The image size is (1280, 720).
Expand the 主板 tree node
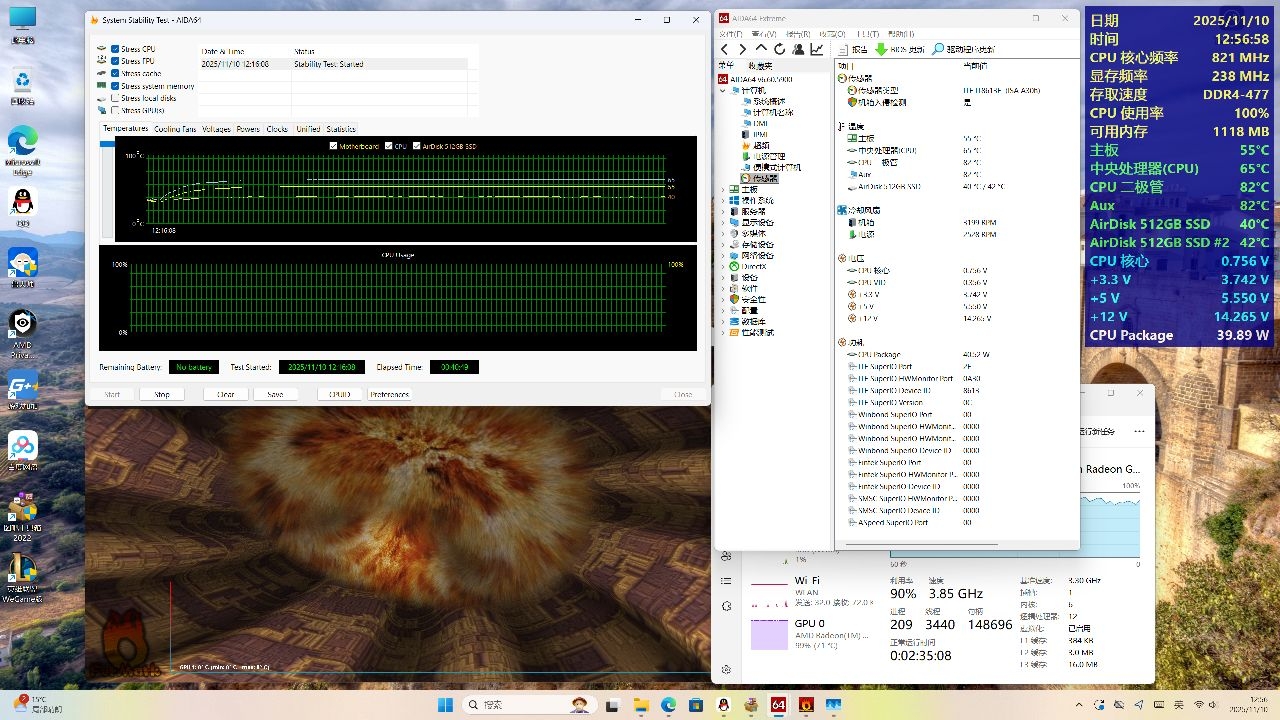[x=724, y=189]
